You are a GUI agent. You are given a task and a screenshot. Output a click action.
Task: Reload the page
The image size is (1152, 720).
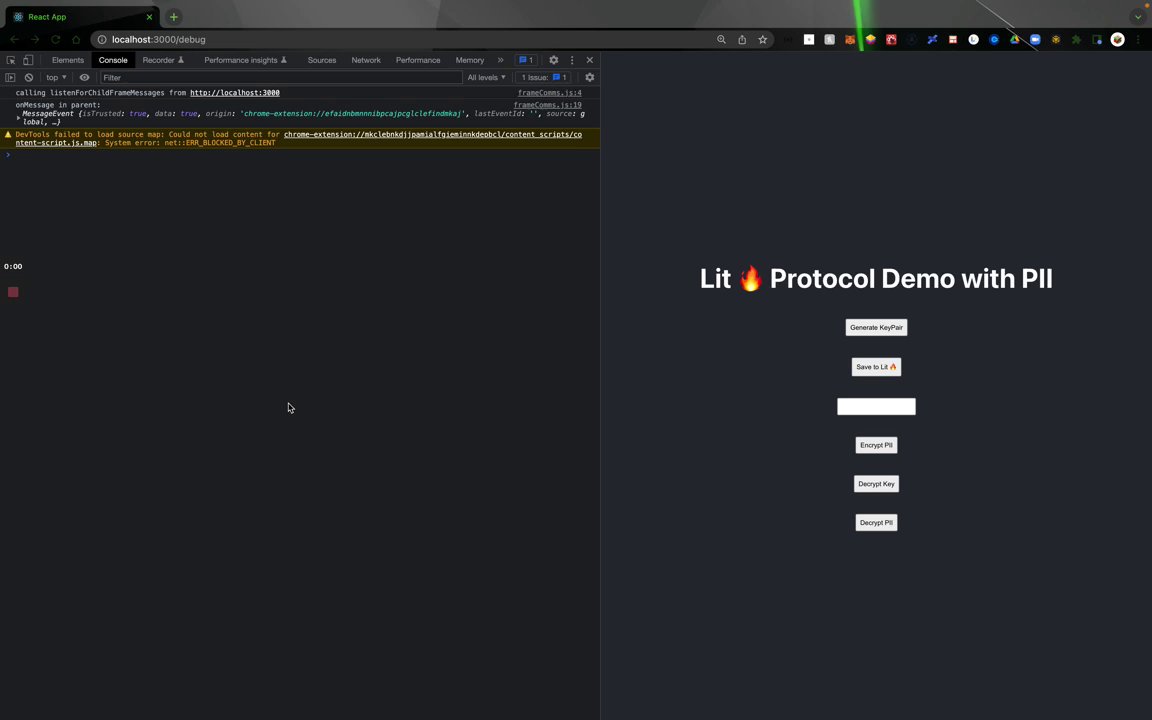tap(55, 40)
